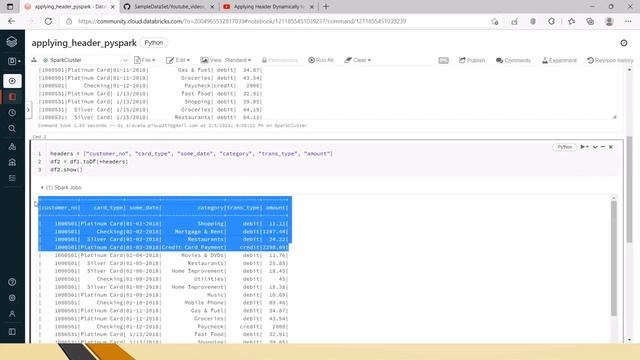The width and height of the screenshot is (640, 360).
Task: Switch to Applying Header Dynamically YouTube tab
Action: coord(269,7)
